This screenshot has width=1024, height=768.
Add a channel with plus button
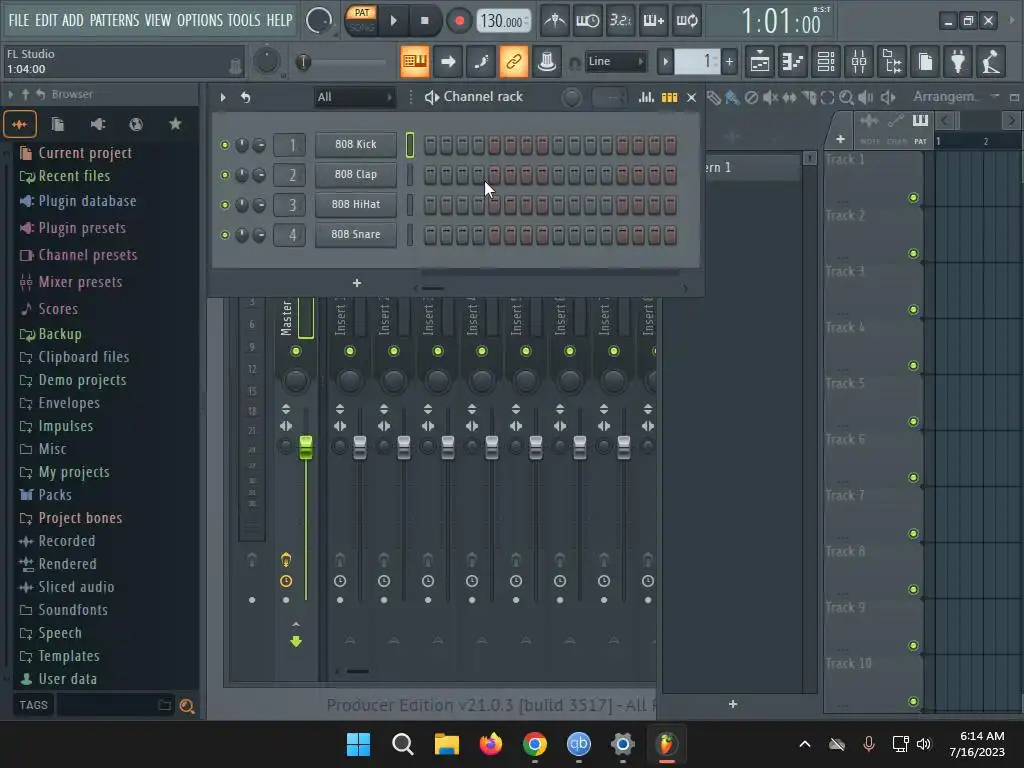357,283
